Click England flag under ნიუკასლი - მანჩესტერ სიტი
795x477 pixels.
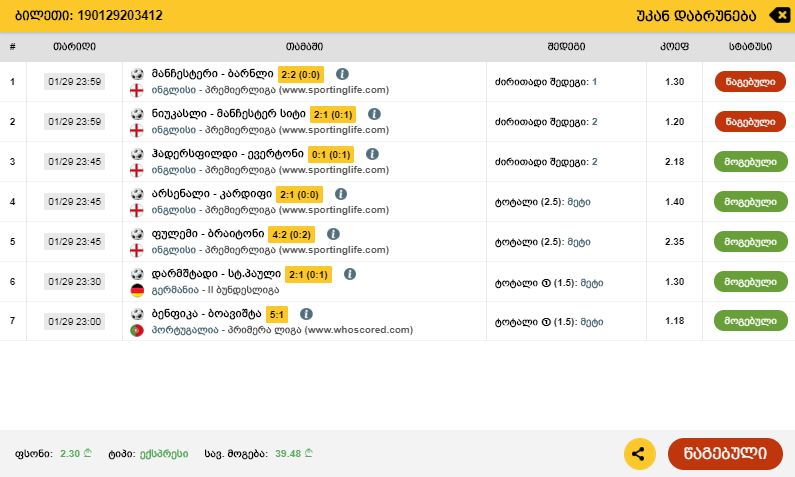pos(137,130)
